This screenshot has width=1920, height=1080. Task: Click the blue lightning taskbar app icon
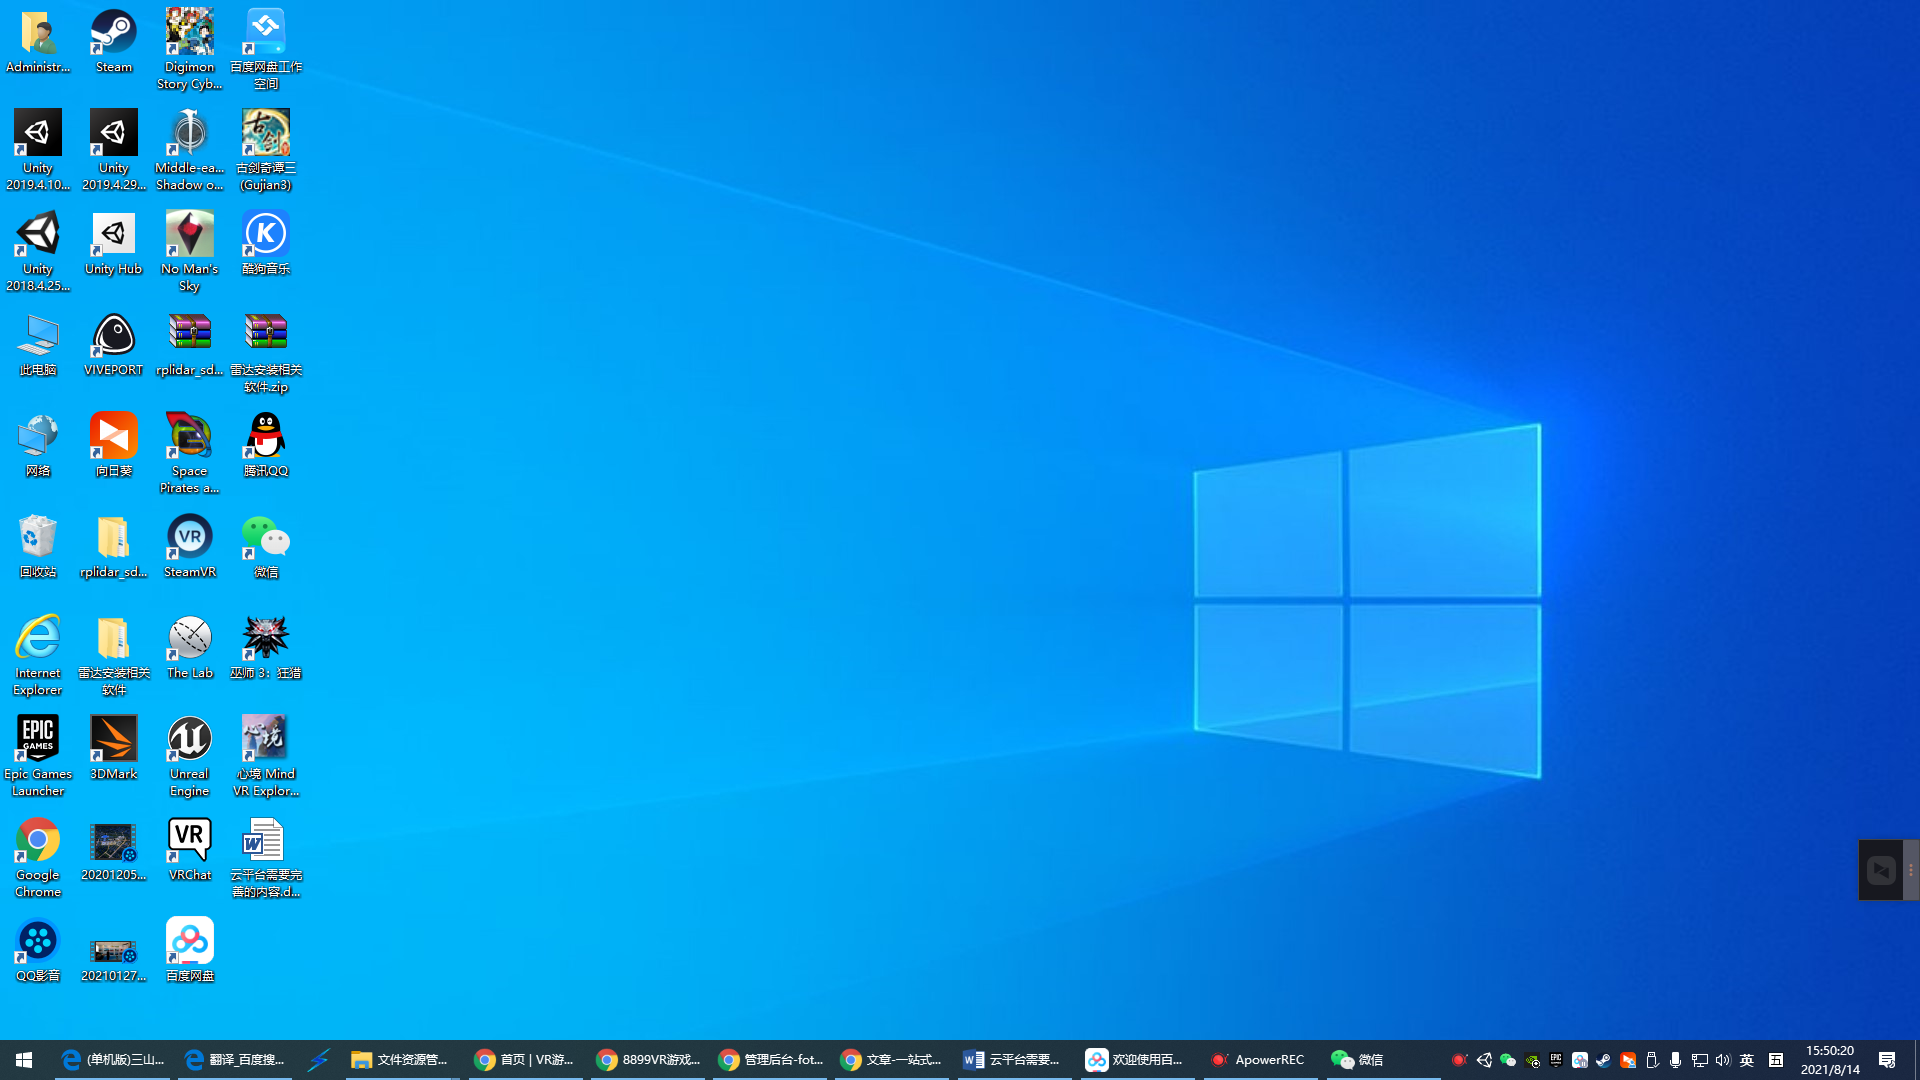(x=318, y=1059)
